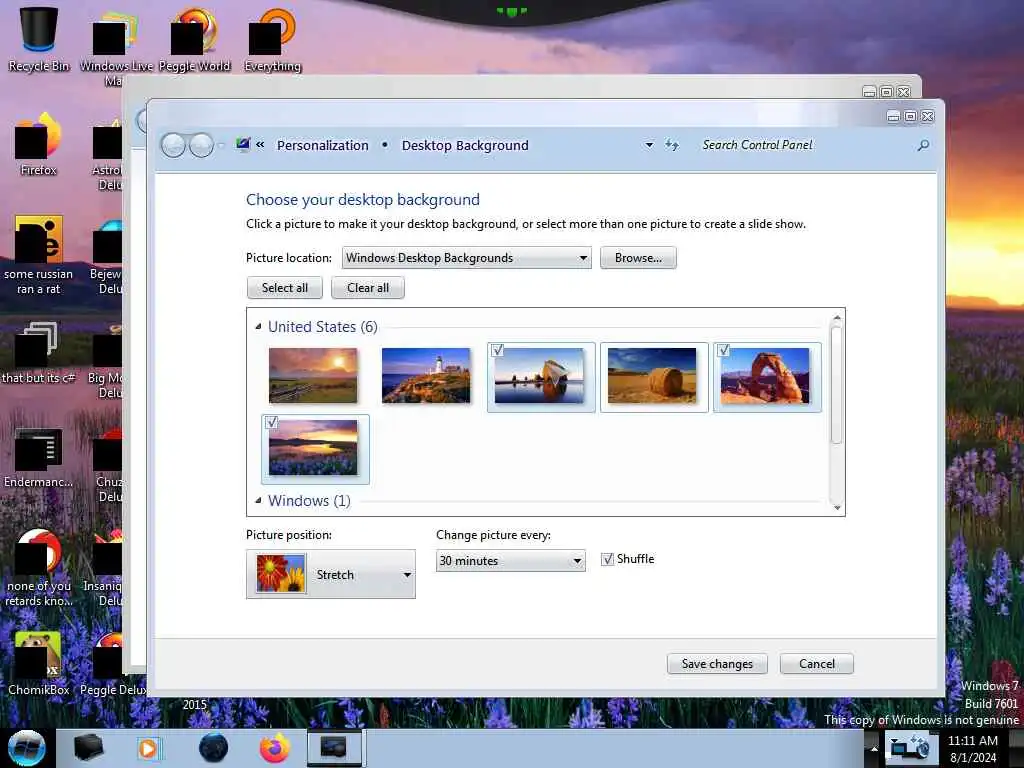Click the search magnifier icon
This screenshot has height=768, width=1024.
[923, 145]
